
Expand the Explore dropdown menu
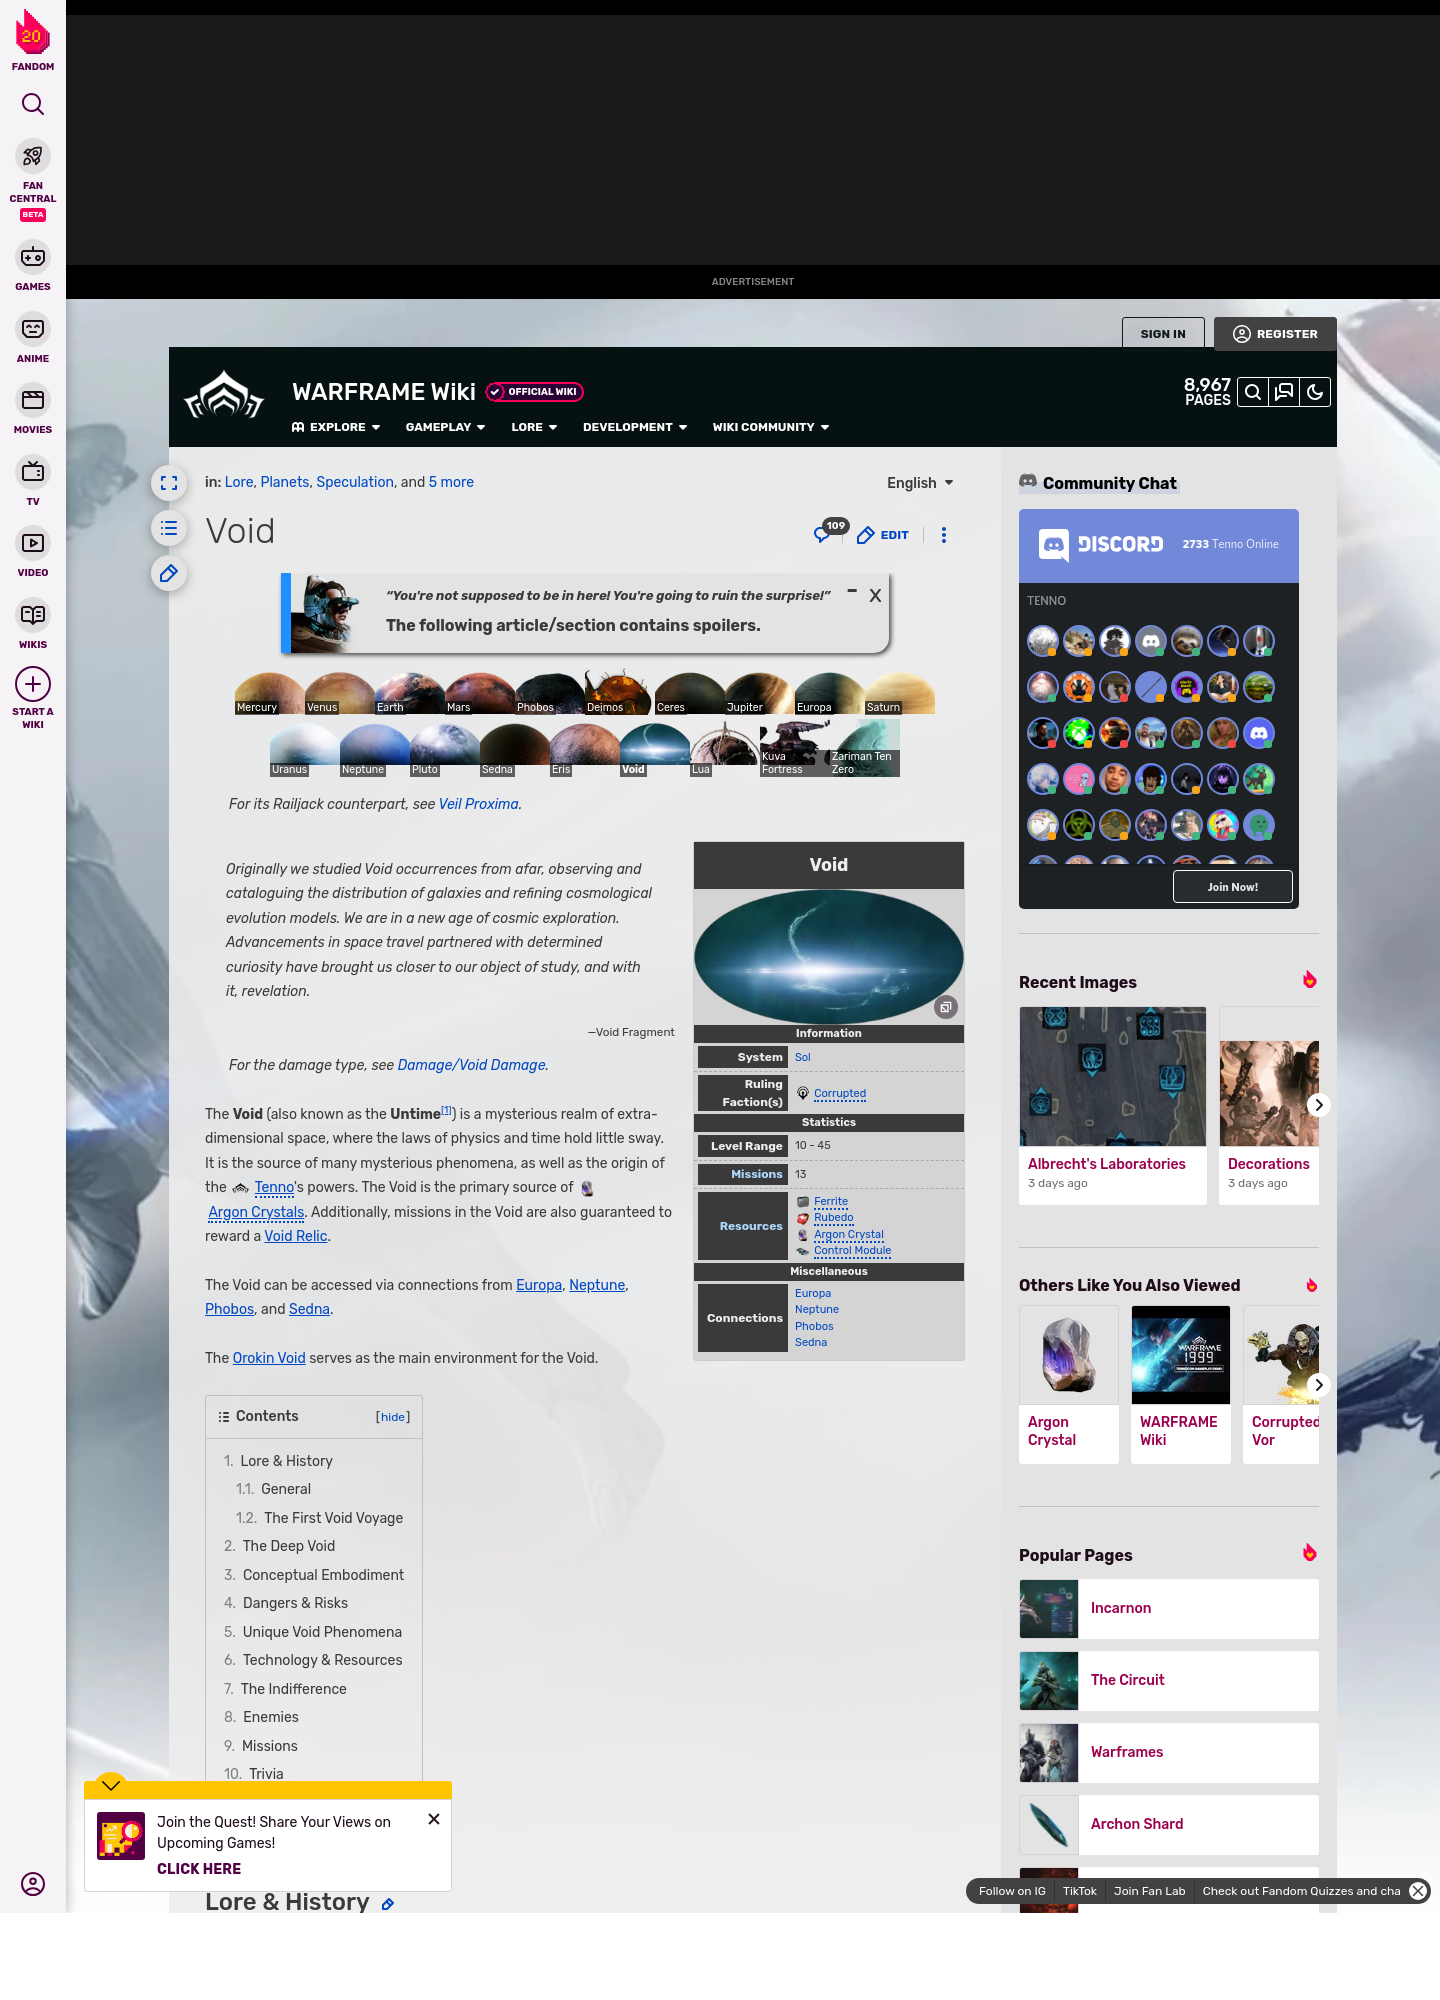(336, 427)
